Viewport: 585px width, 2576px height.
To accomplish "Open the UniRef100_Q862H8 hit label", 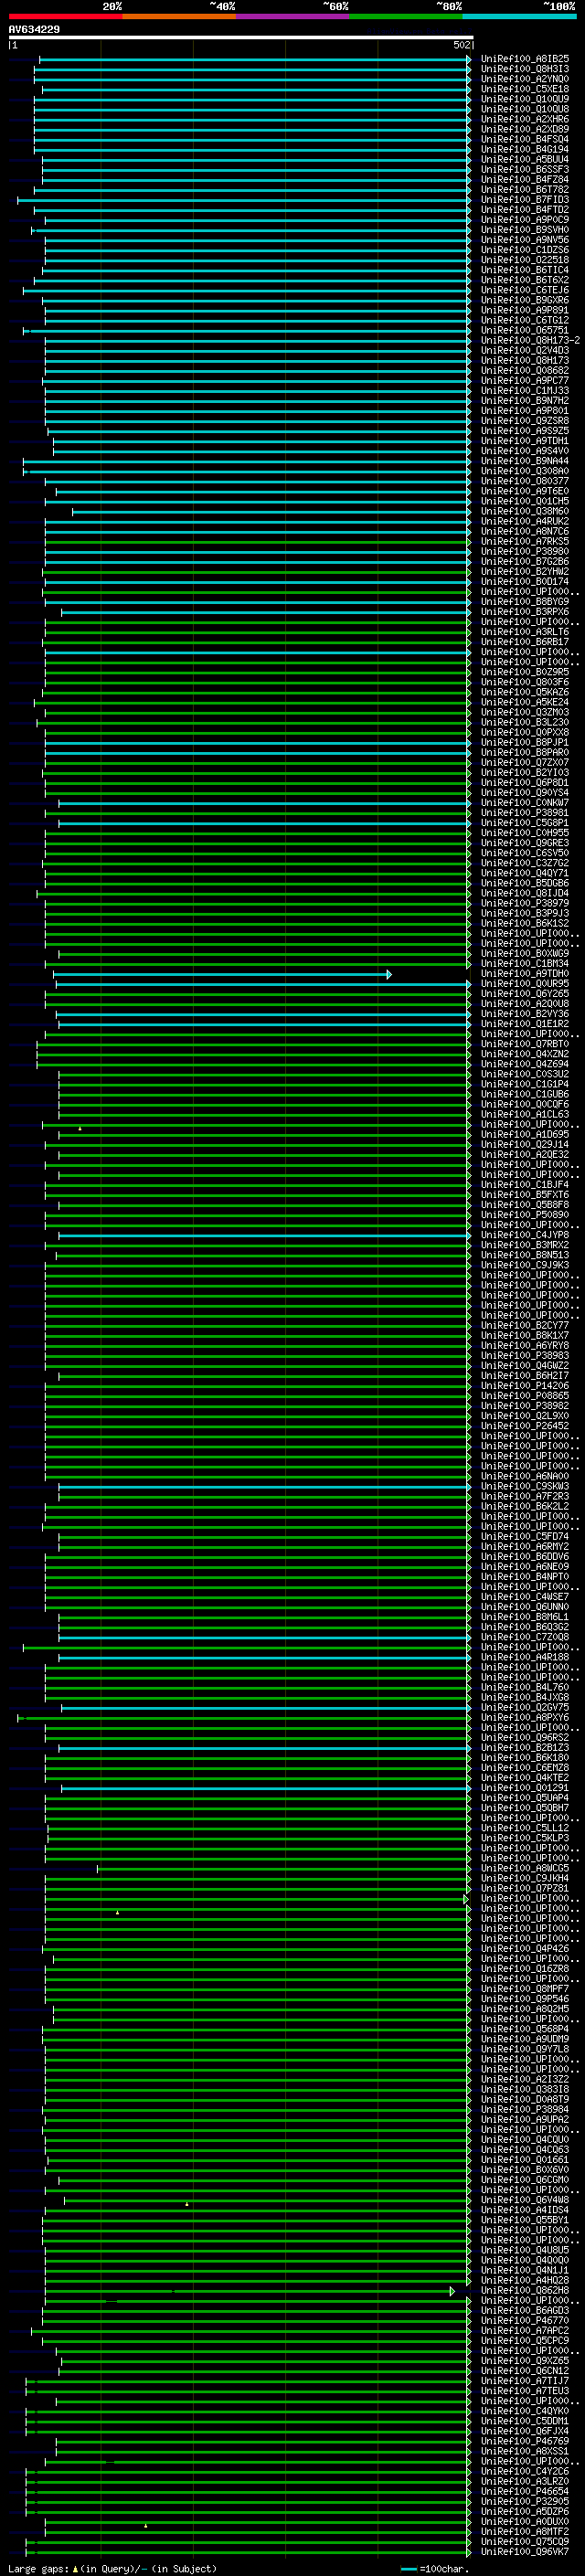I will [x=525, y=2290].
